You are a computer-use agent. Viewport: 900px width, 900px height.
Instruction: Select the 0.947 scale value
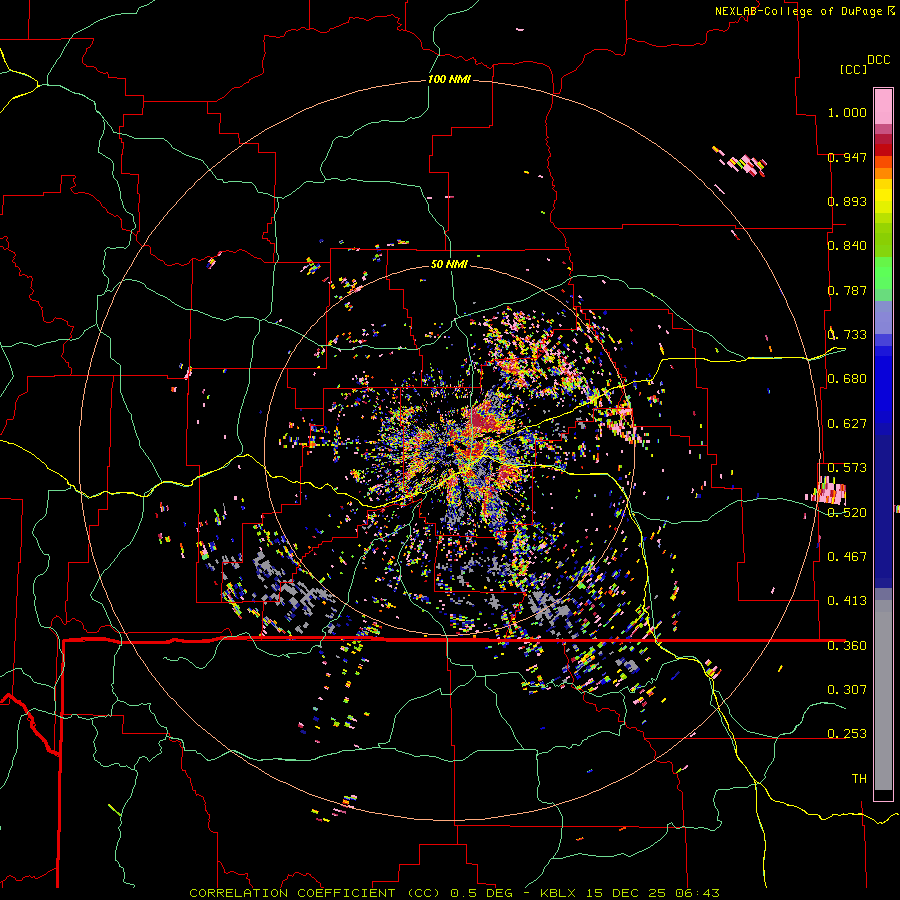click(x=847, y=157)
